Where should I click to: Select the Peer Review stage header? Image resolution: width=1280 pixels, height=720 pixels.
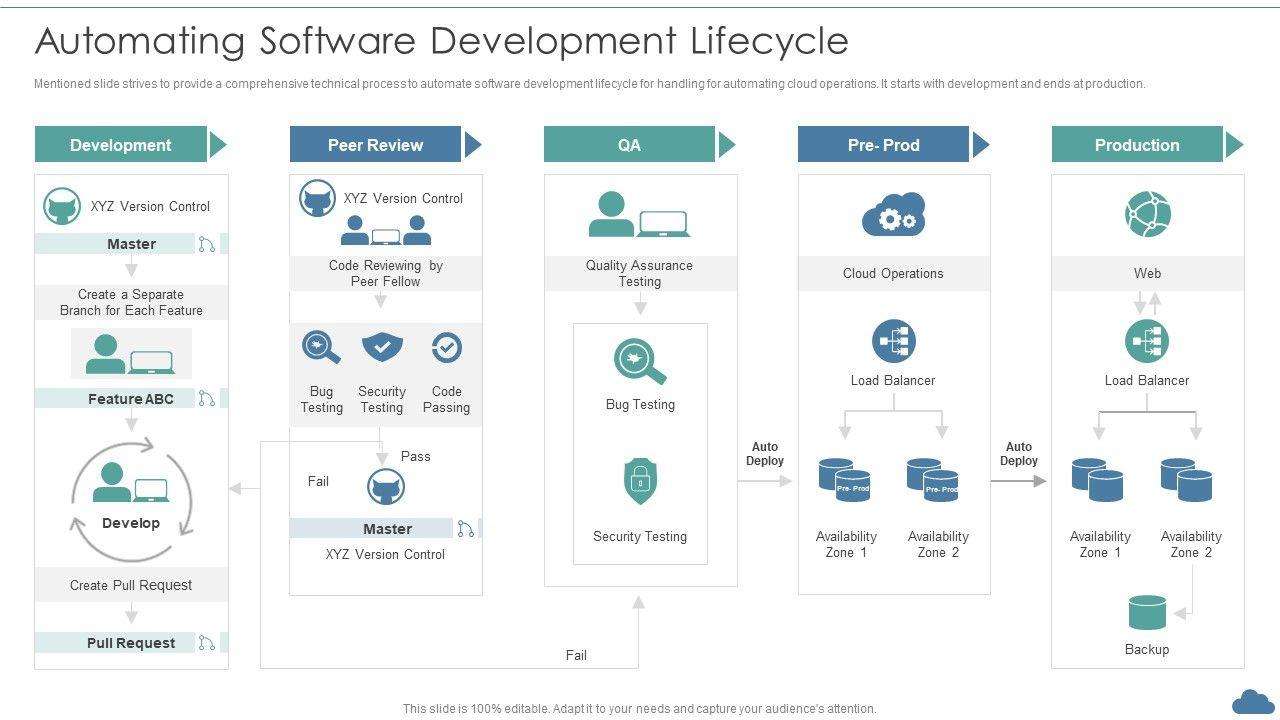(x=375, y=145)
